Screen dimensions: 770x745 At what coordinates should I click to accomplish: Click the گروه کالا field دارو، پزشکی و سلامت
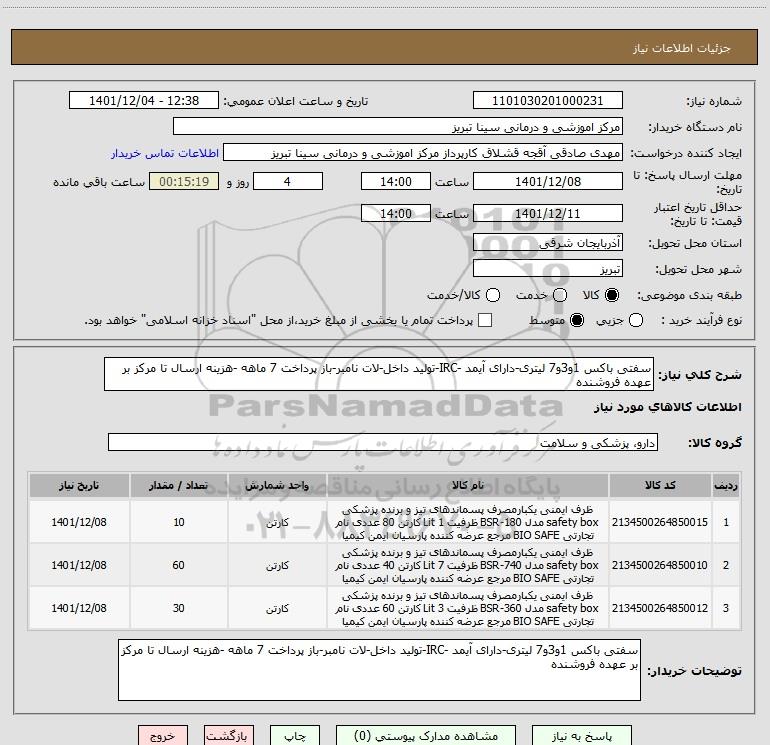383,442
